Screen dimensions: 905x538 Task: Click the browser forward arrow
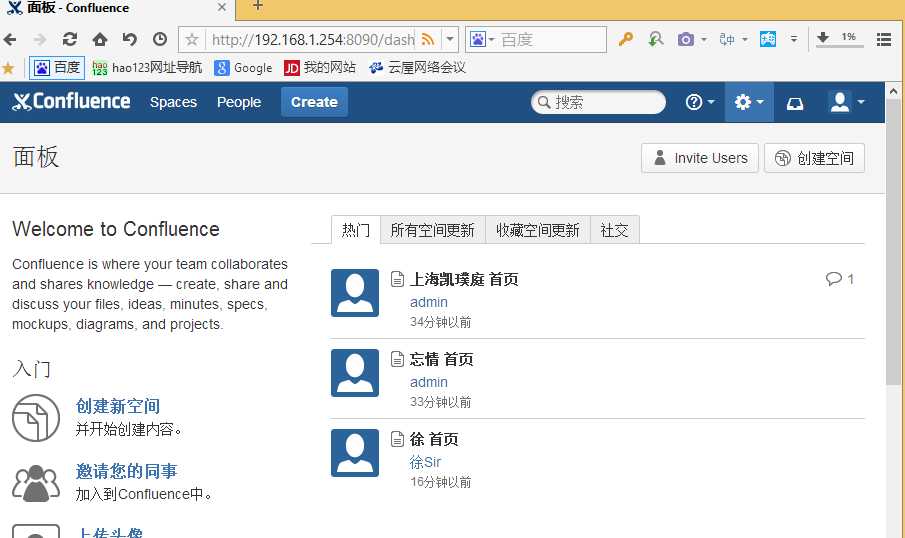tap(40, 39)
